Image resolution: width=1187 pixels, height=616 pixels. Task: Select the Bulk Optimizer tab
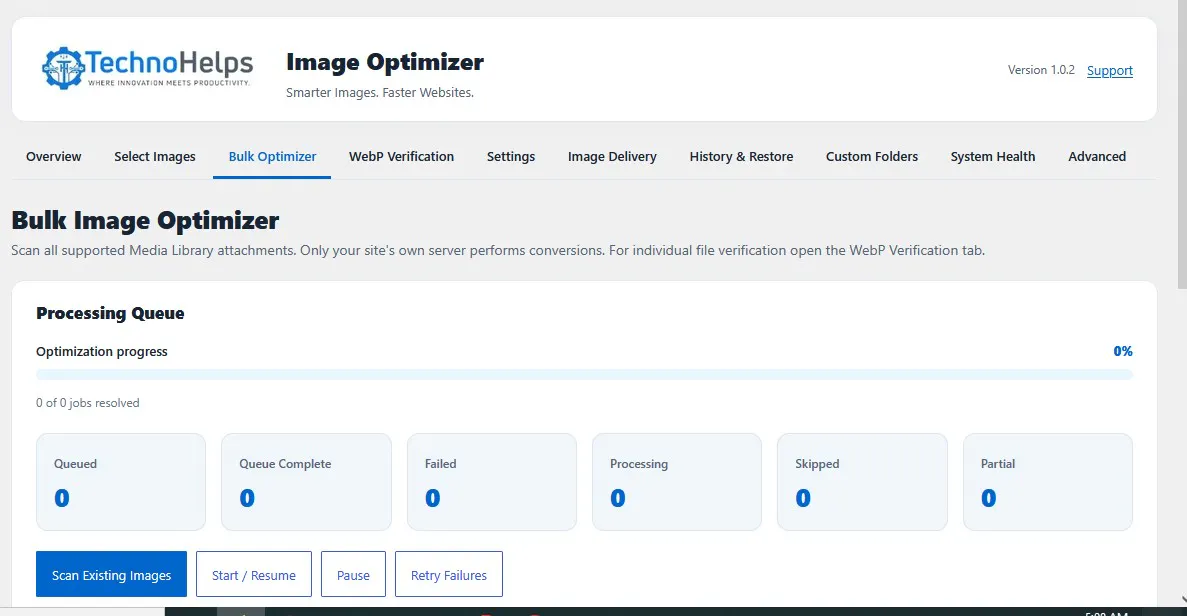273,157
